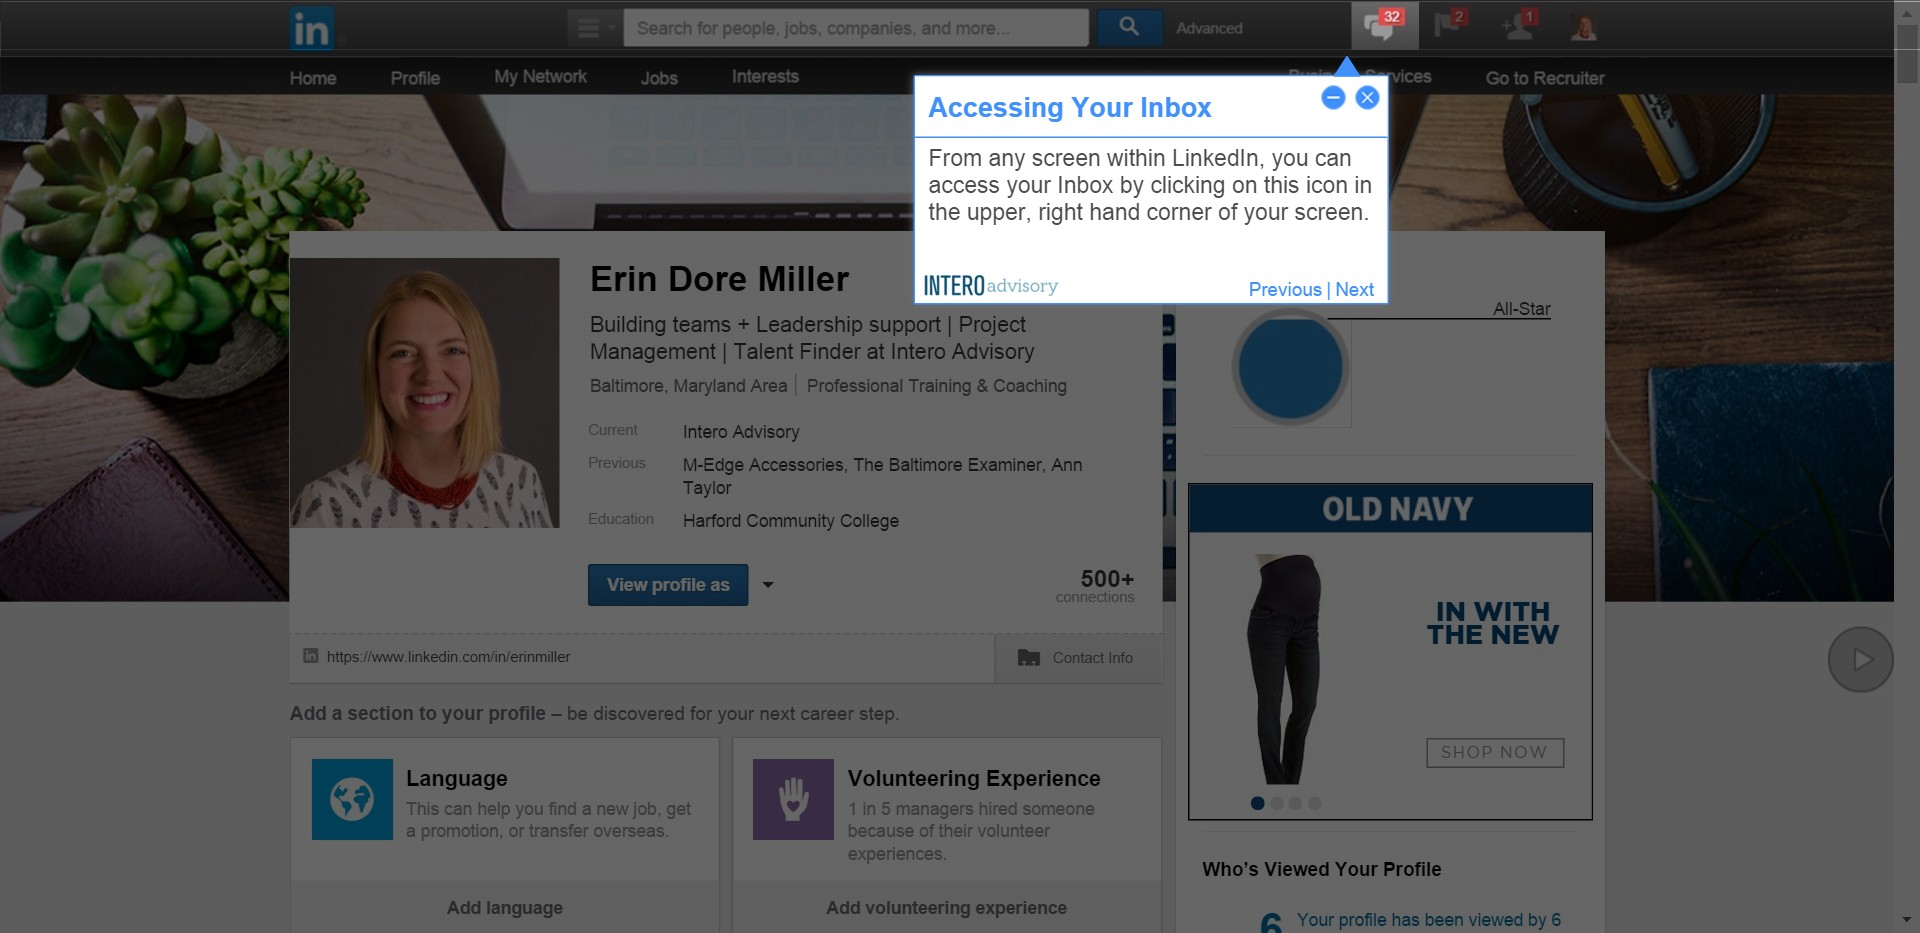Image resolution: width=1920 pixels, height=933 pixels.
Task: Click Add volunteering experience button
Action: coord(946,908)
